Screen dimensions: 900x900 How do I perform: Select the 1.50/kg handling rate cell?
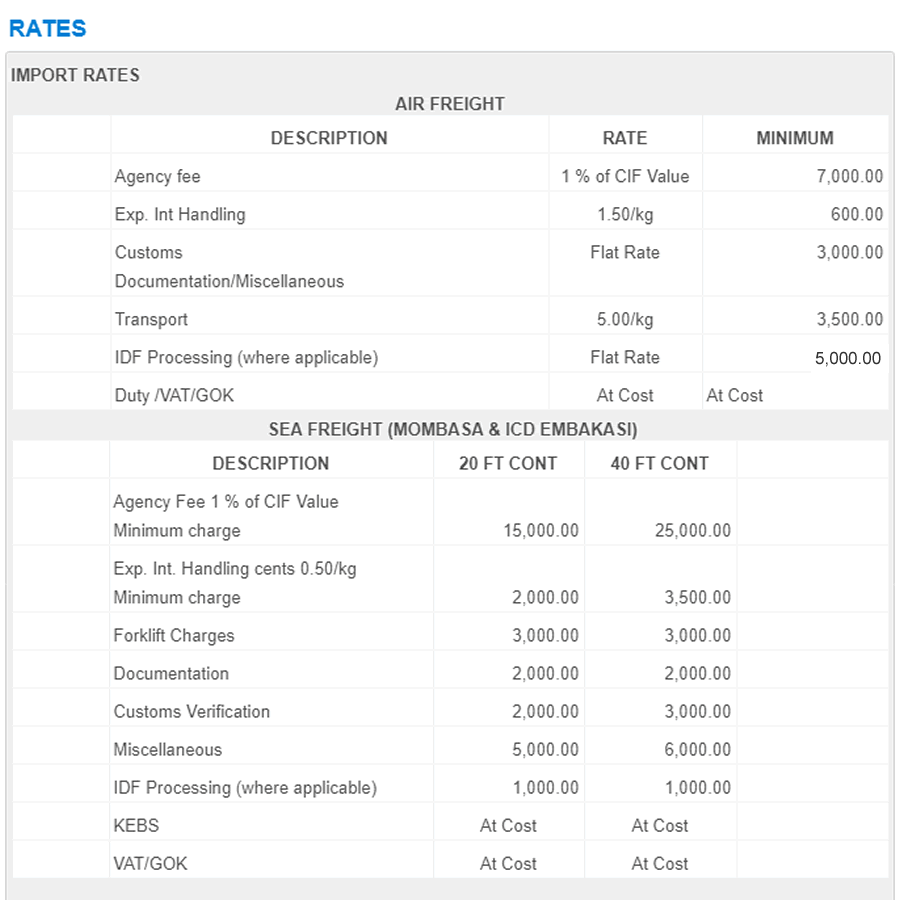pyautogui.click(x=625, y=215)
